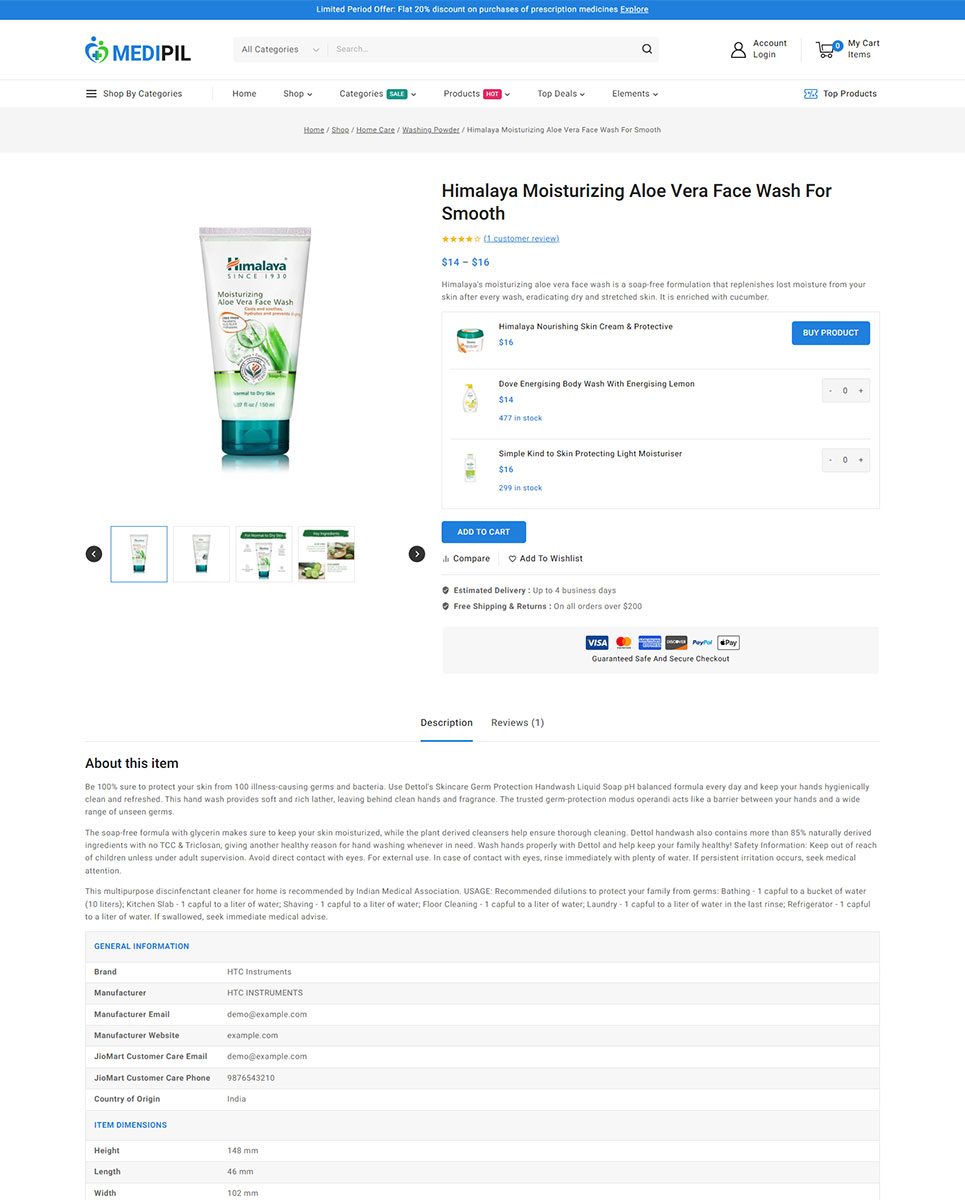Go to previous thumbnail with left arrow
Viewport: 965px width, 1200px height.
(94, 554)
